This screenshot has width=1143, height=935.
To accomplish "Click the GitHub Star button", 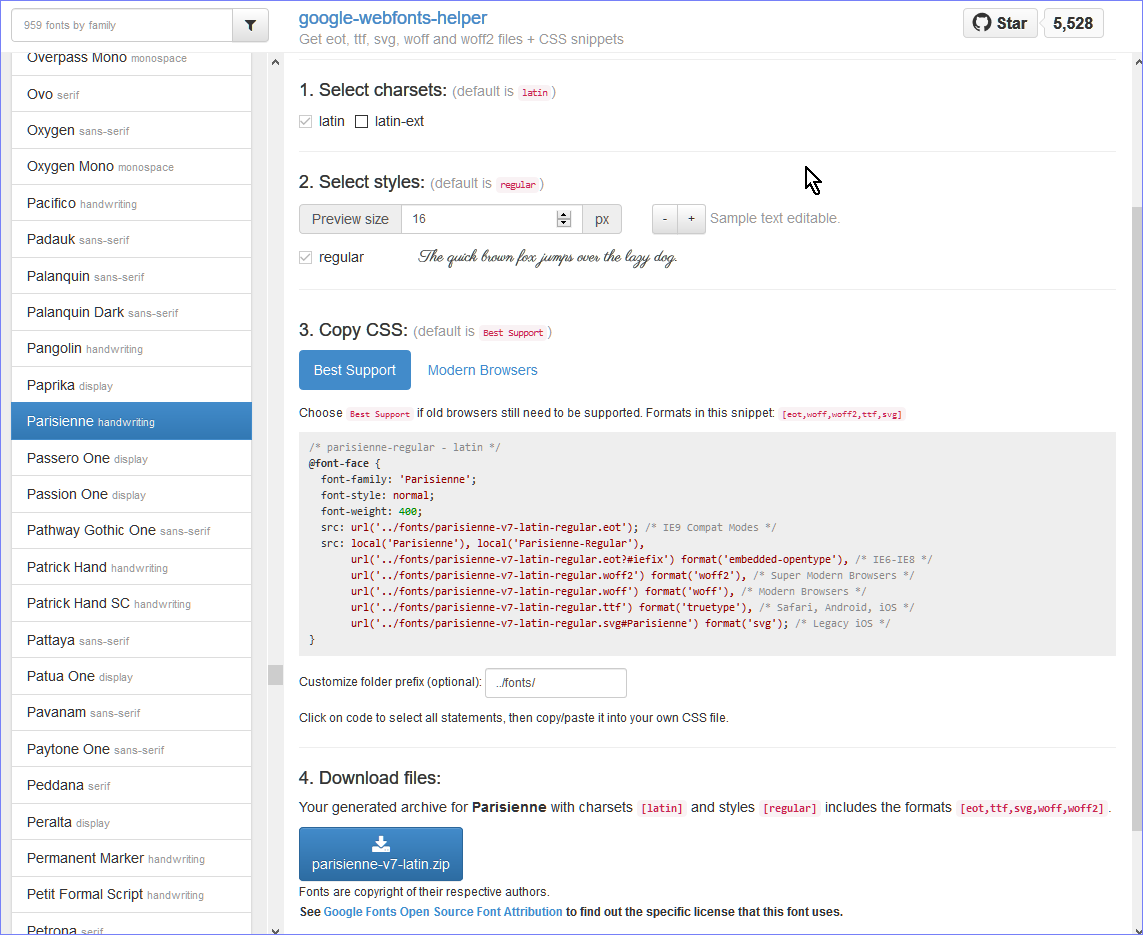I will 999,23.
